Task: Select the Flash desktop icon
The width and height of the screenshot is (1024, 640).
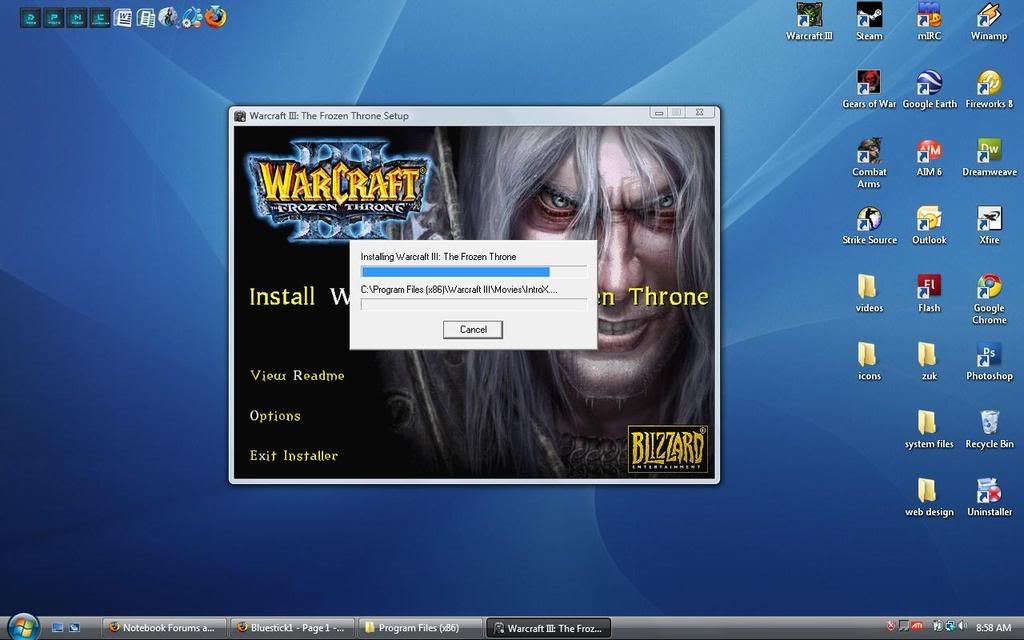Action: click(x=929, y=293)
